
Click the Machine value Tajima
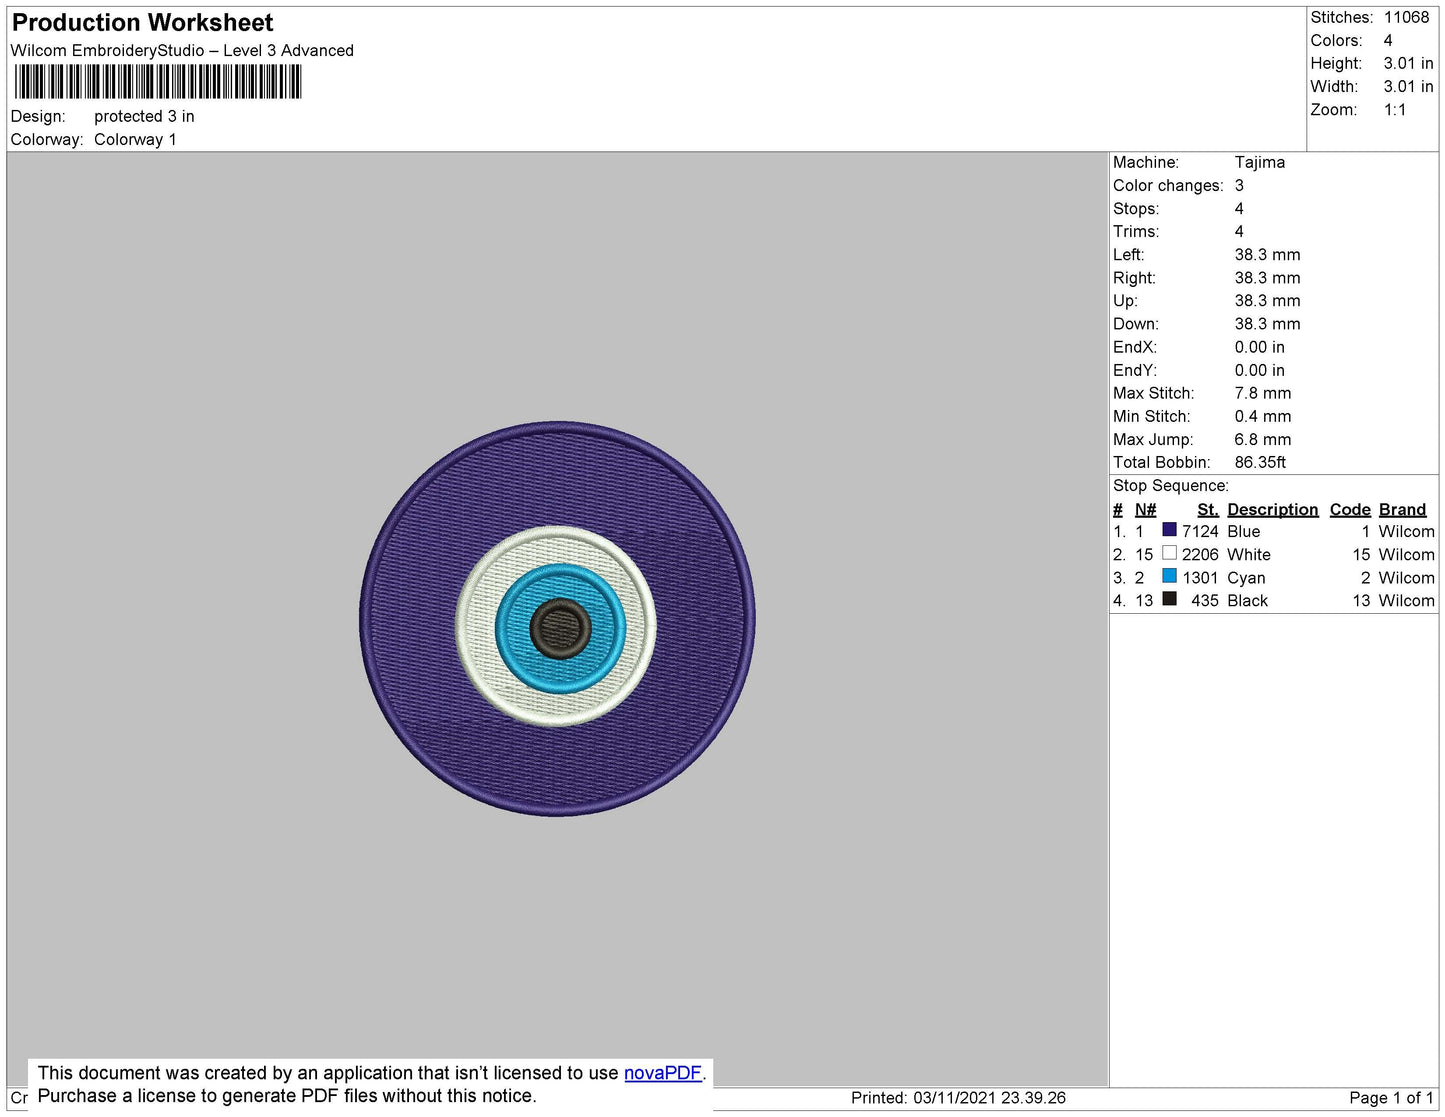[1260, 162]
